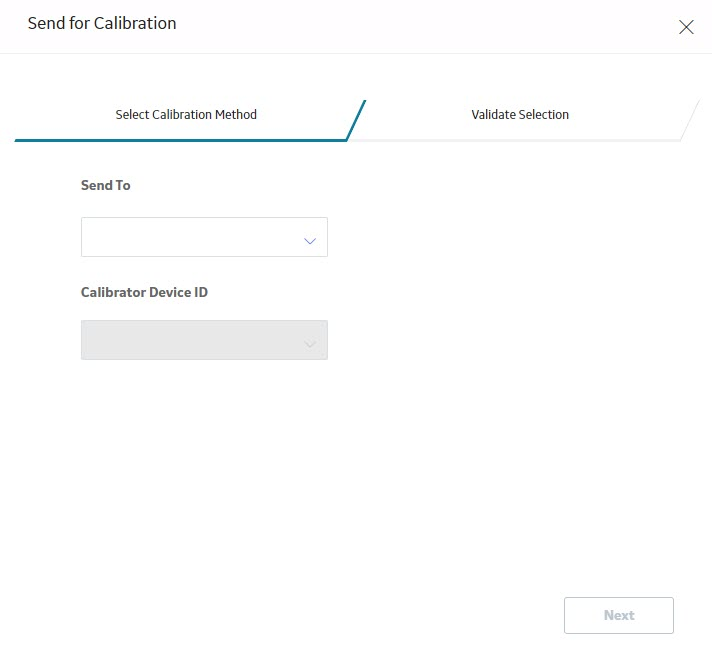Click the greyed Calibrator Device ID chevron

310,344
